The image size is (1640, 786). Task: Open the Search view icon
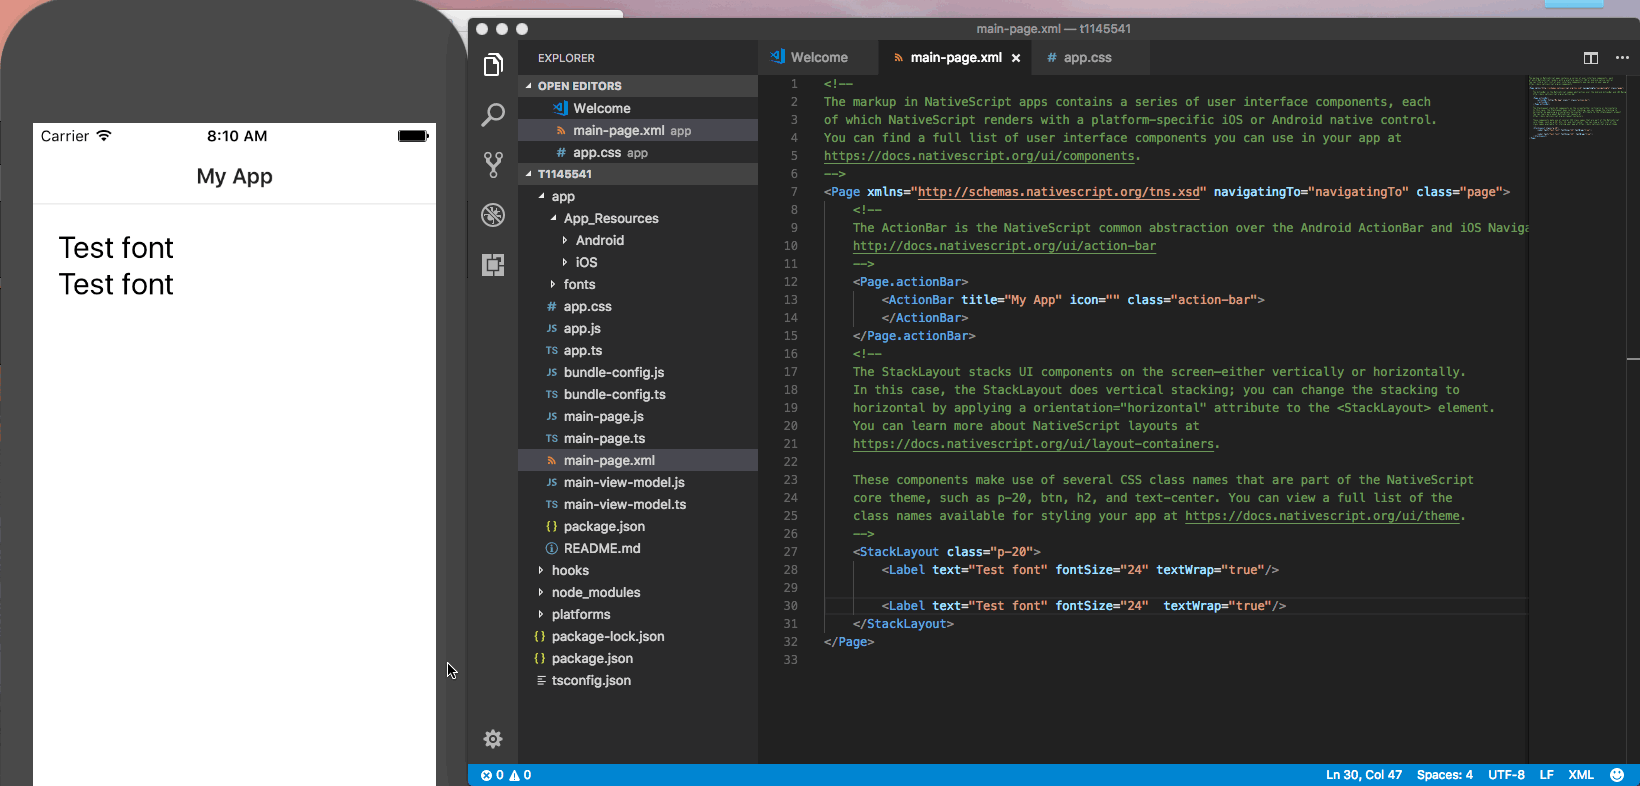tap(493, 115)
